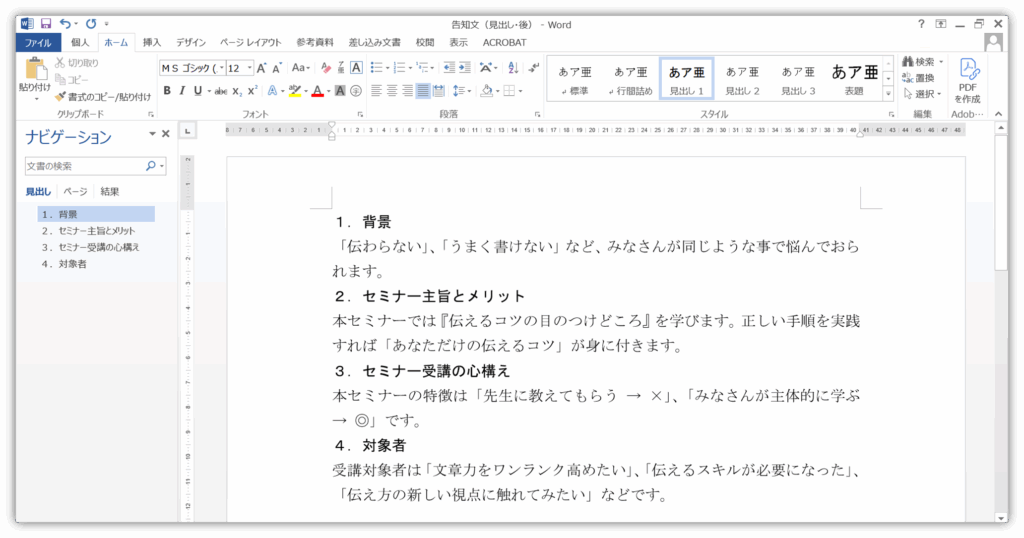
Task: Close the navigation pane with X
Action: pyautogui.click(x=166, y=134)
